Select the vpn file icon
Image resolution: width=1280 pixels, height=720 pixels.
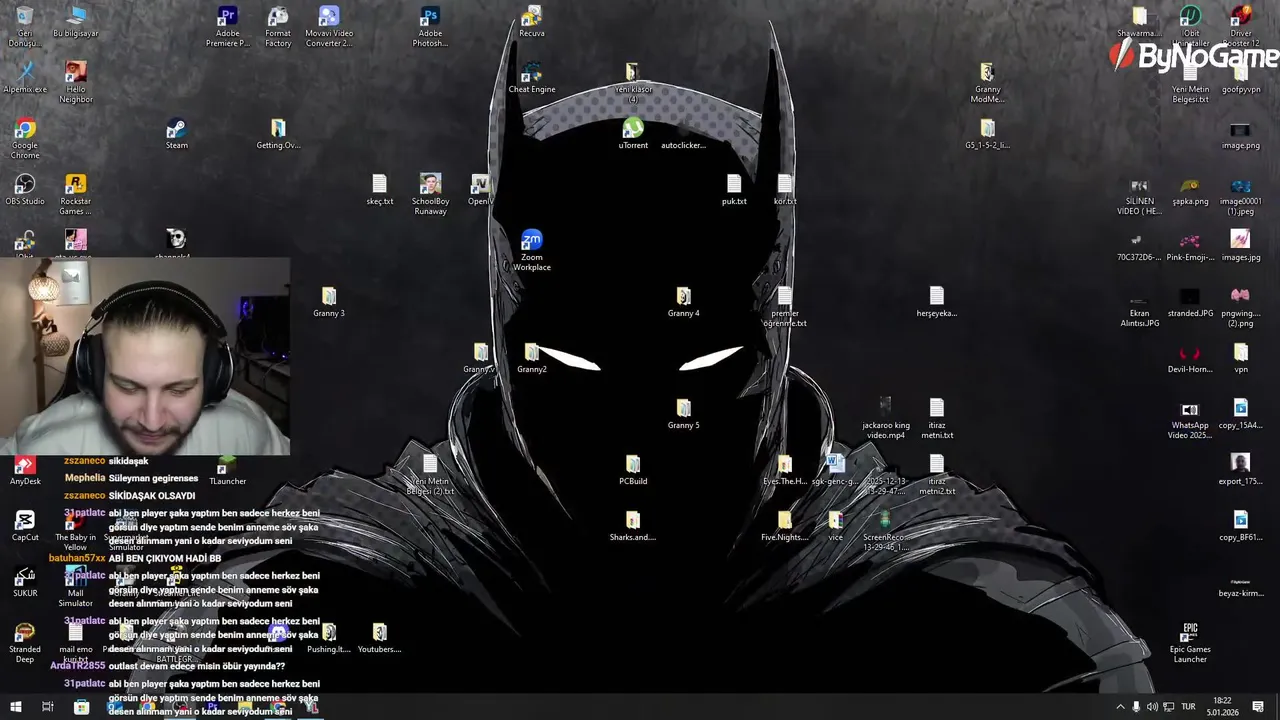[x=1241, y=358]
